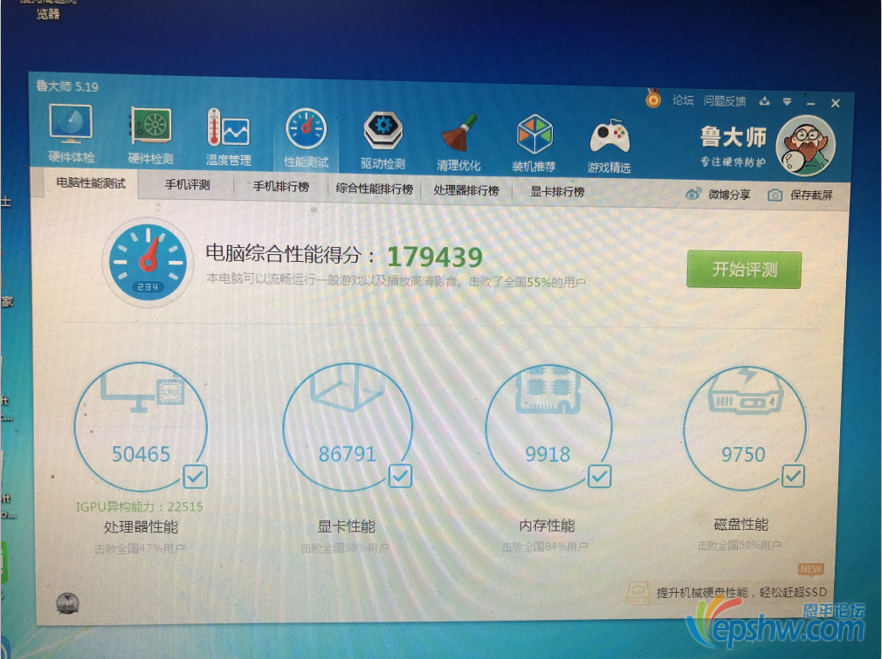Select the 性能测试 performance test section

coord(306,138)
